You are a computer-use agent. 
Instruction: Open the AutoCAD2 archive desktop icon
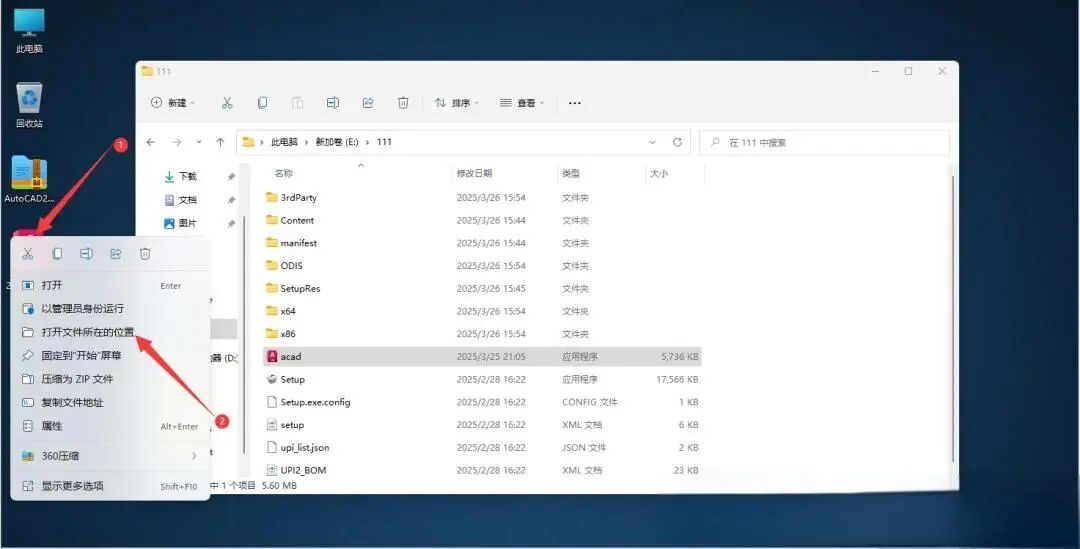coord(29,180)
